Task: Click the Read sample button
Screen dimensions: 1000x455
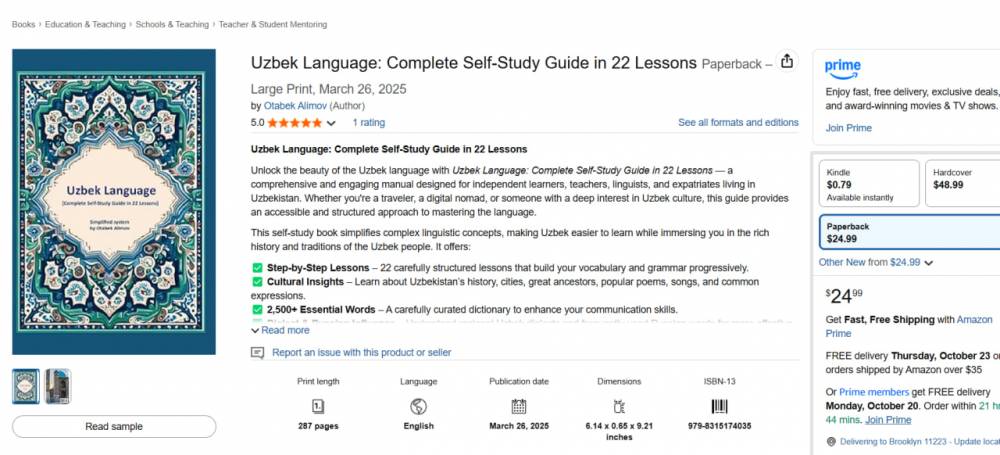Action: pyautogui.click(x=114, y=426)
